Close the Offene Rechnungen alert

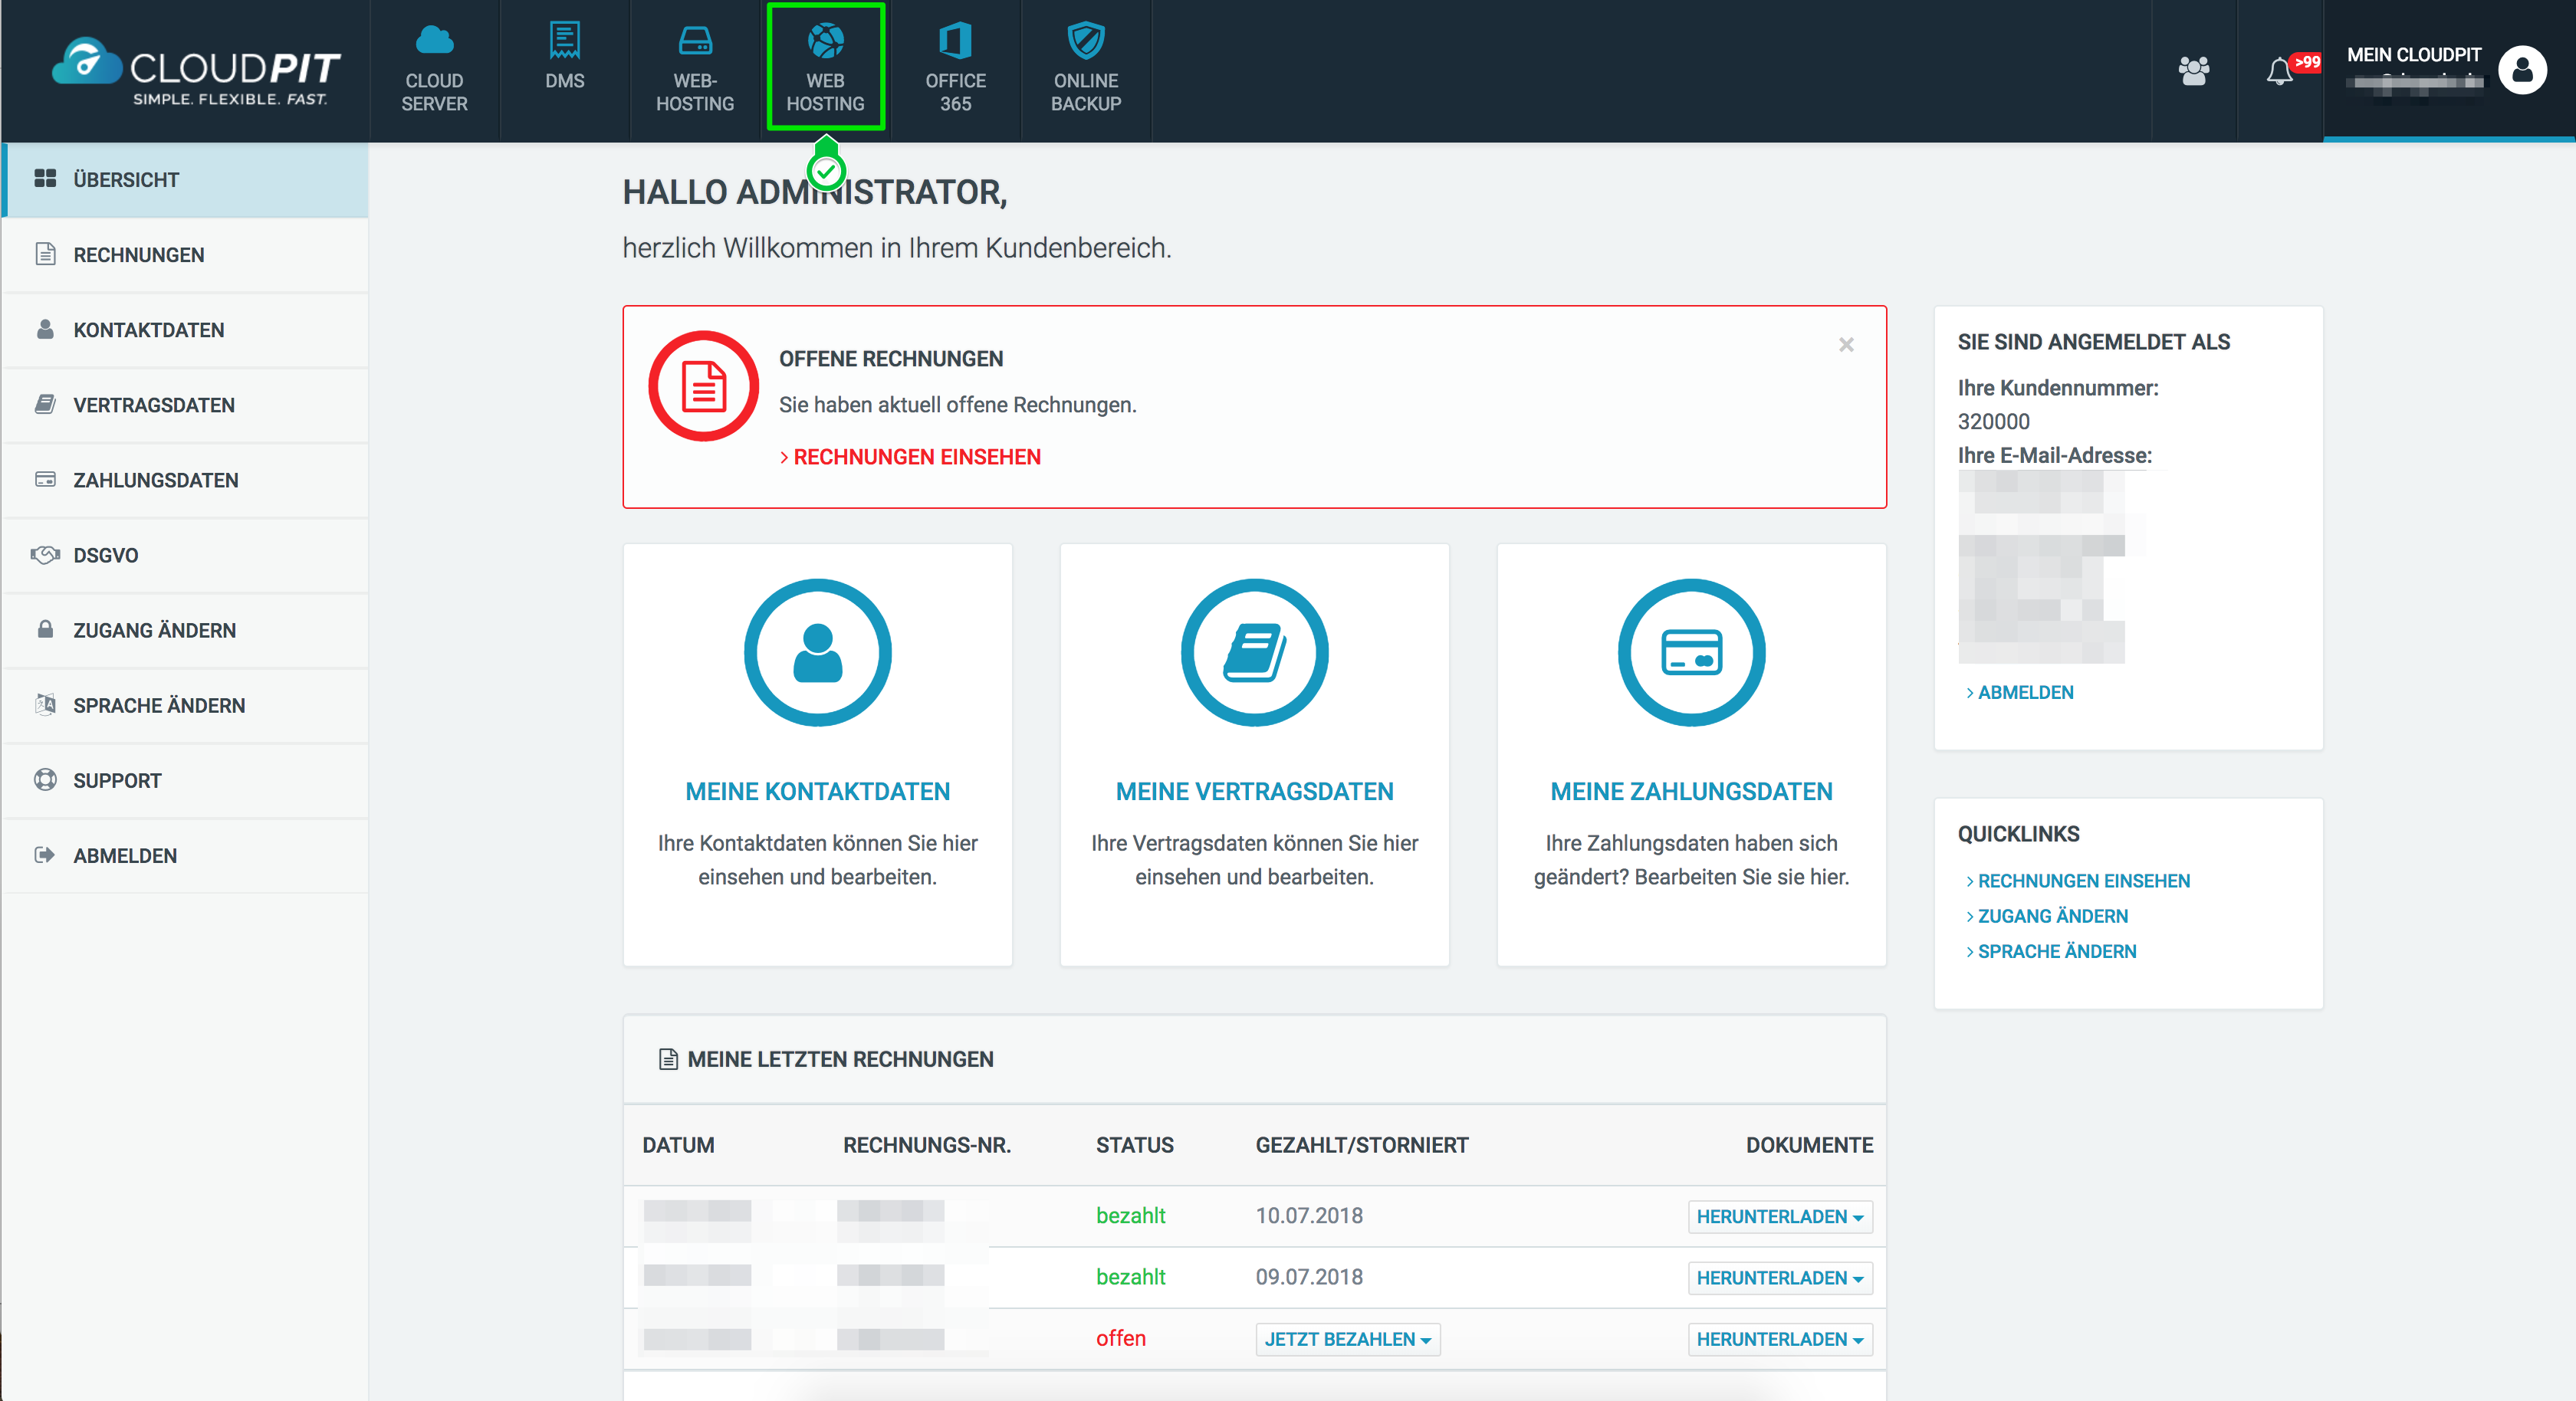click(x=1846, y=345)
